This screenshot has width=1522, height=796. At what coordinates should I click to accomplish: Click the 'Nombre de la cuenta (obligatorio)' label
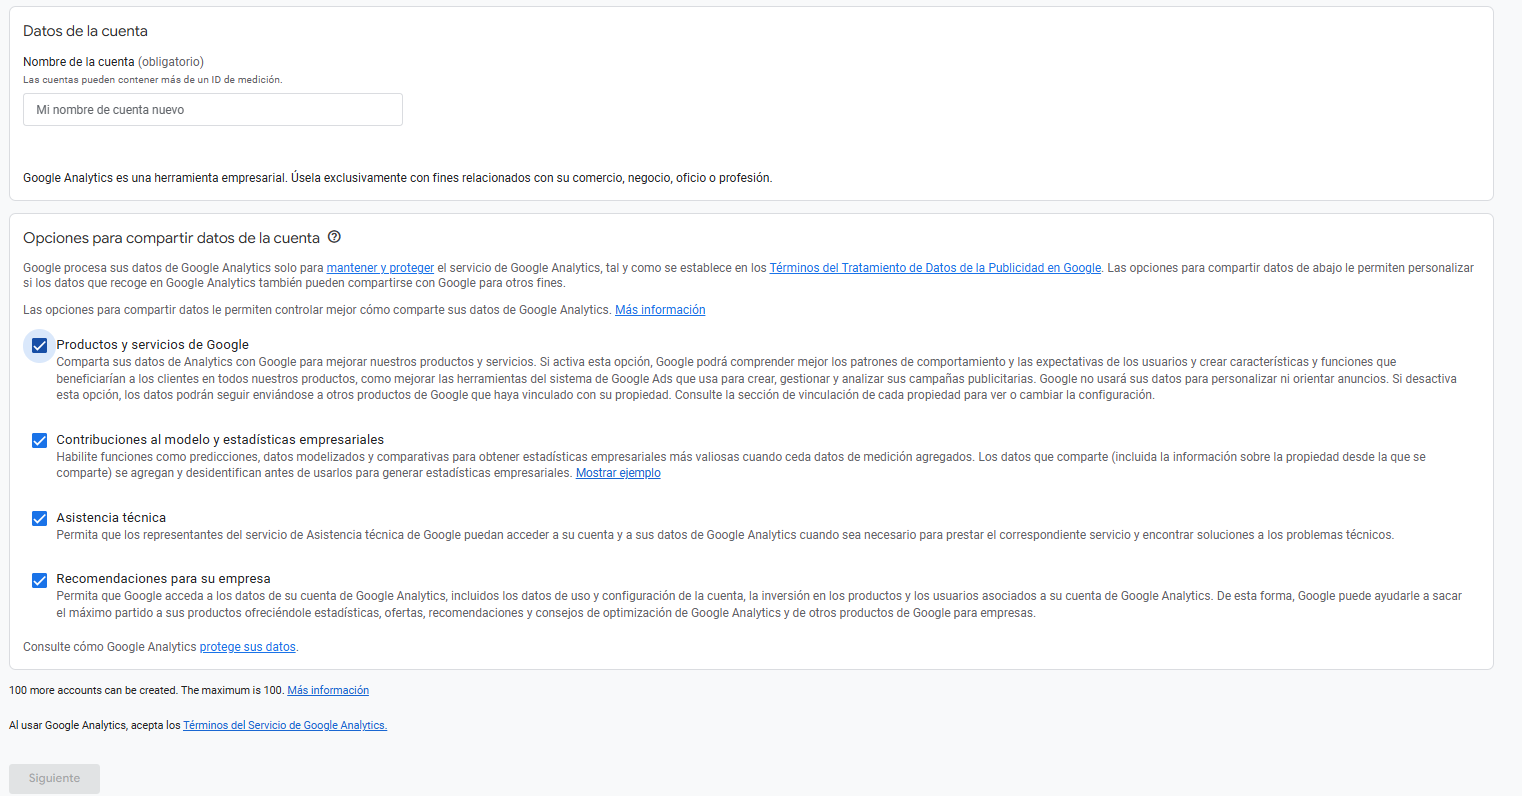click(x=113, y=62)
